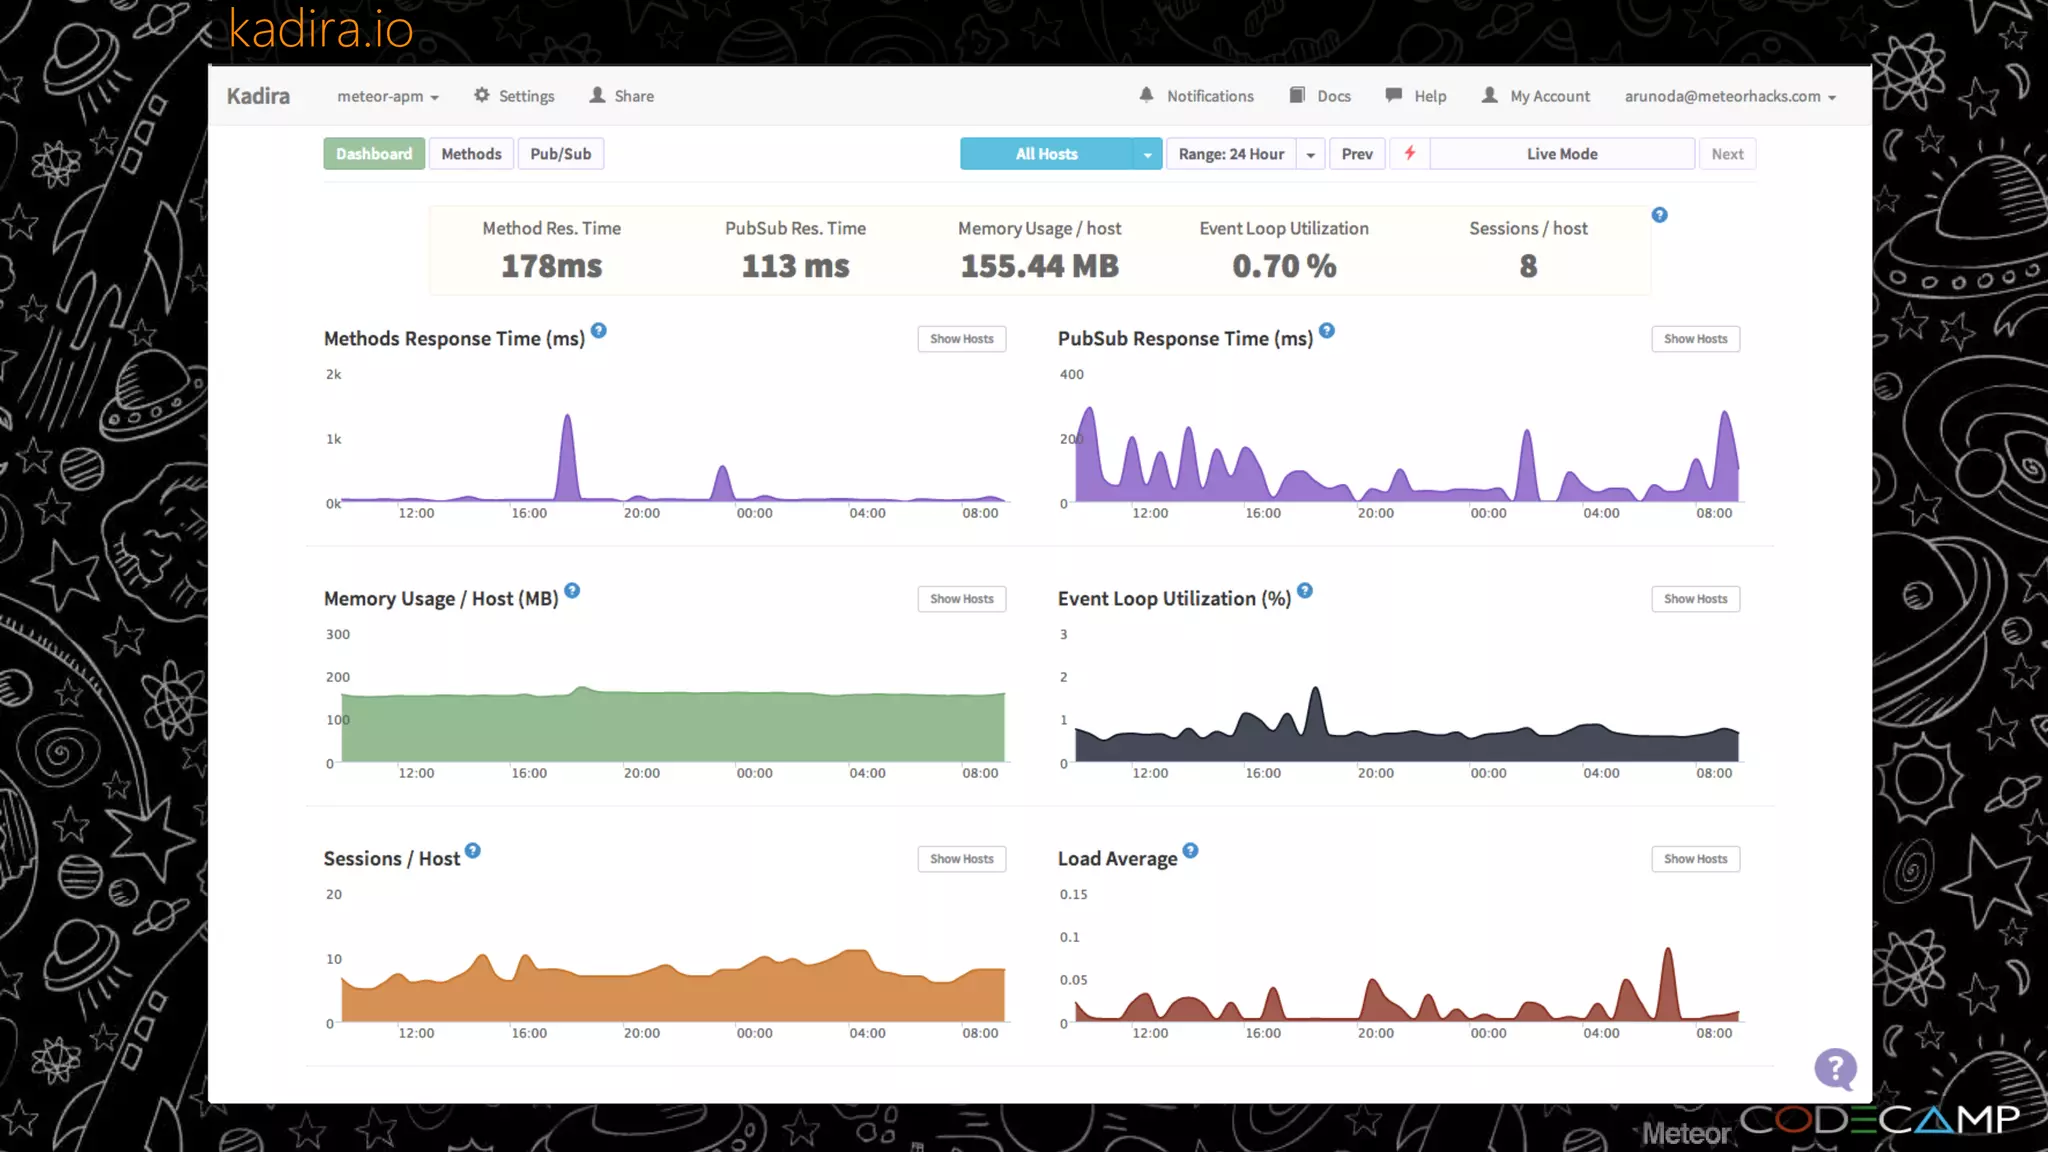This screenshot has width=2048, height=1152.
Task: Toggle Show Hosts on Load Average chart
Action: coord(1695,859)
